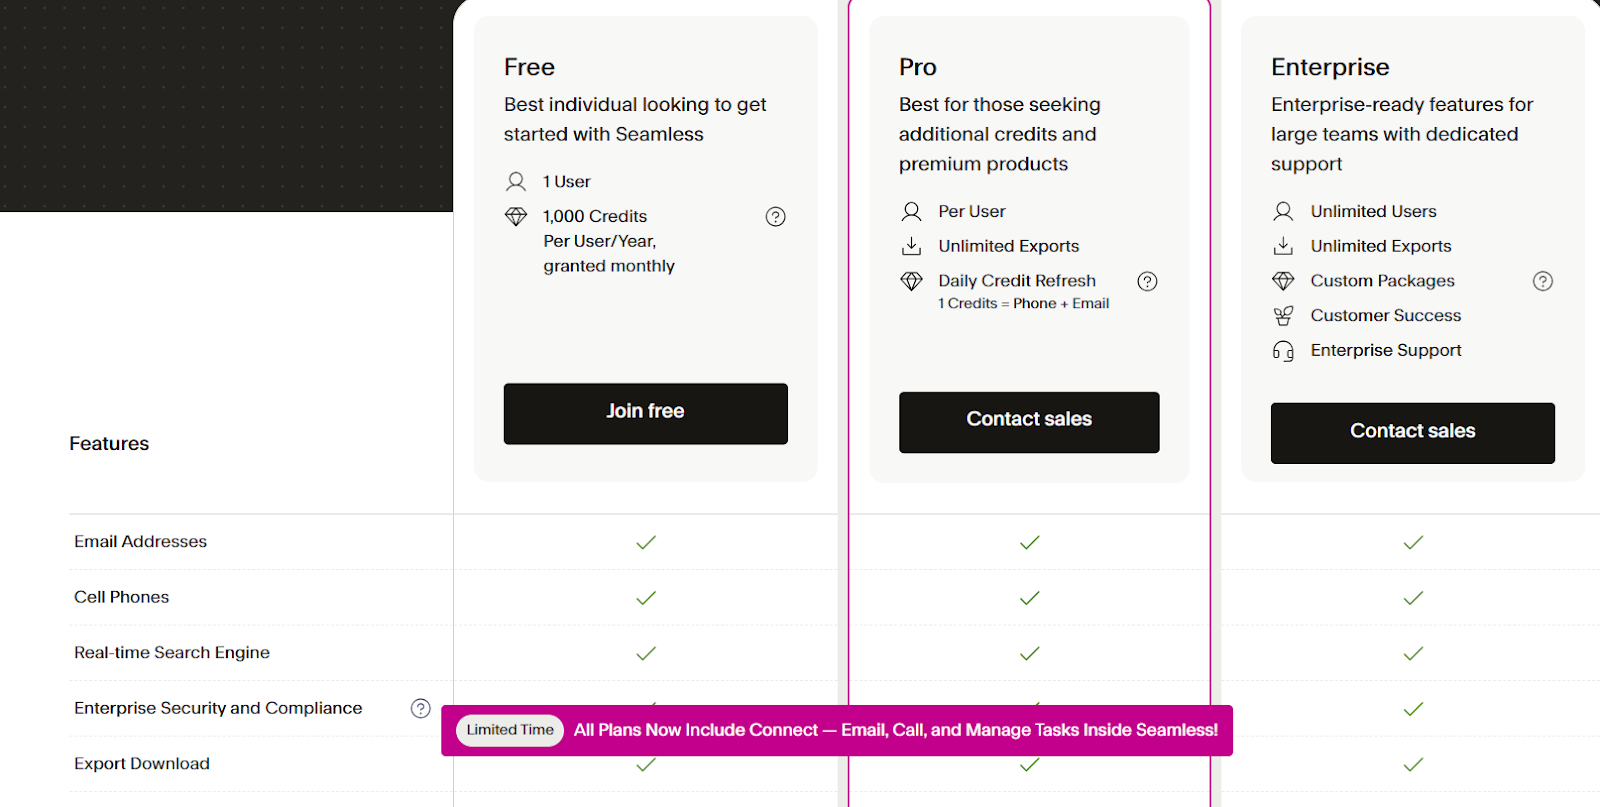Click the Customer Success plant icon
The height and width of the screenshot is (807, 1600).
point(1284,315)
